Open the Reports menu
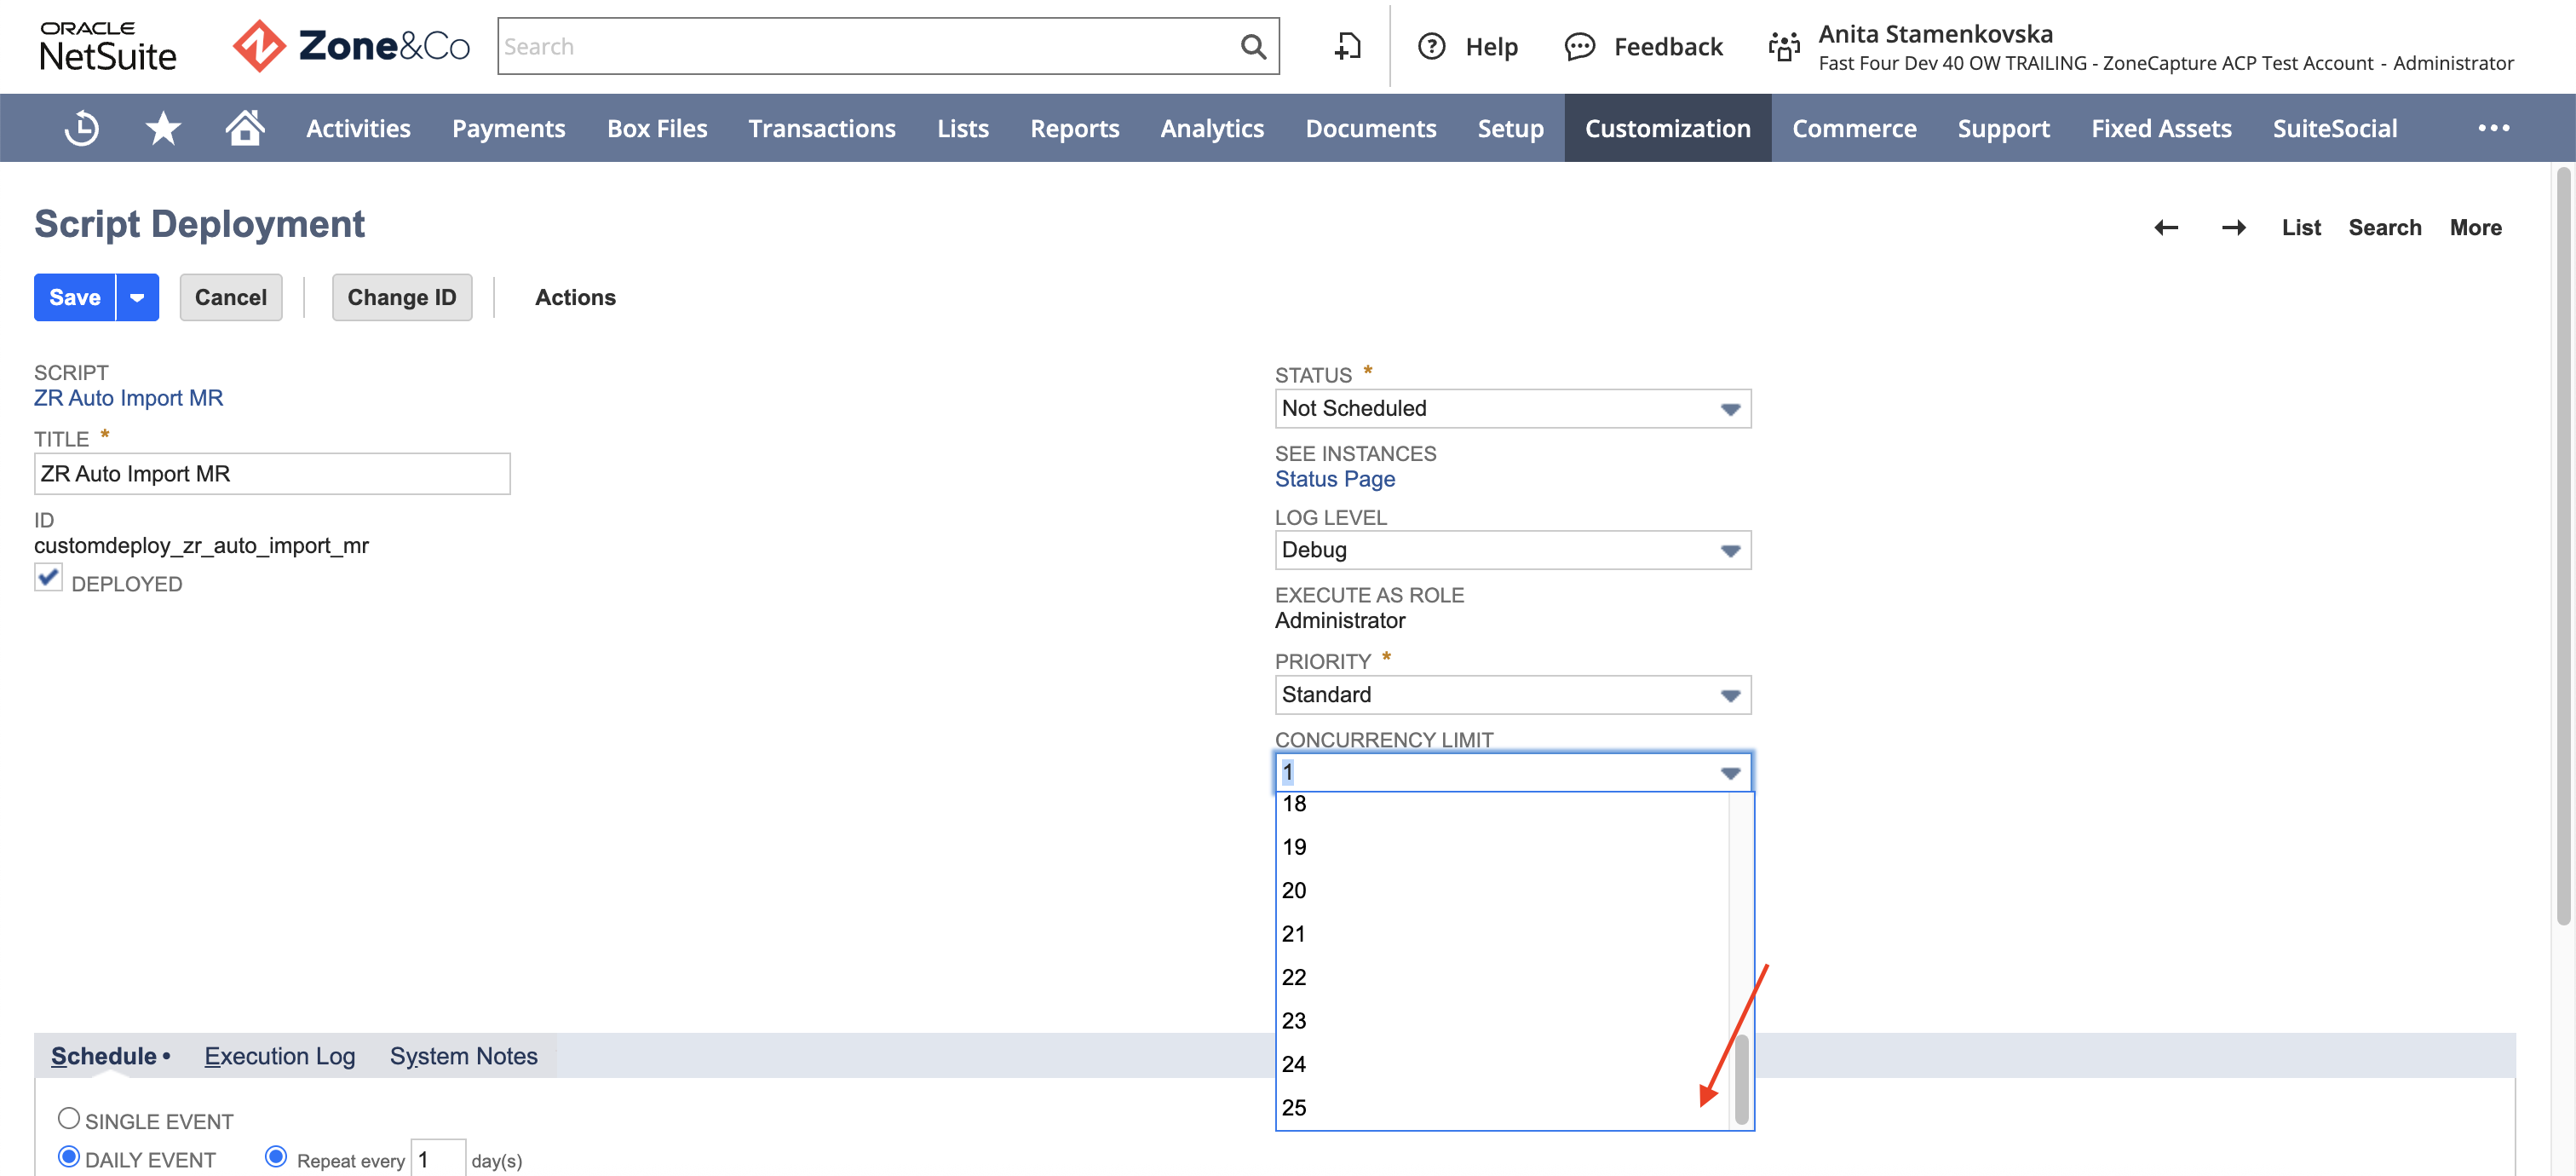 coord(1074,128)
